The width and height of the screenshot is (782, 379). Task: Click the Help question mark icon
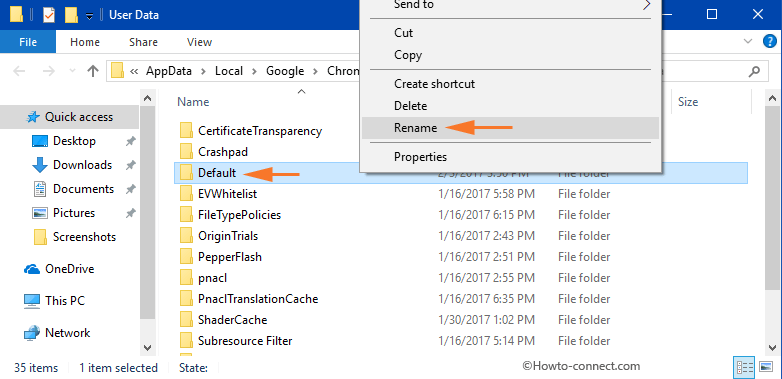(x=770, y=41)
